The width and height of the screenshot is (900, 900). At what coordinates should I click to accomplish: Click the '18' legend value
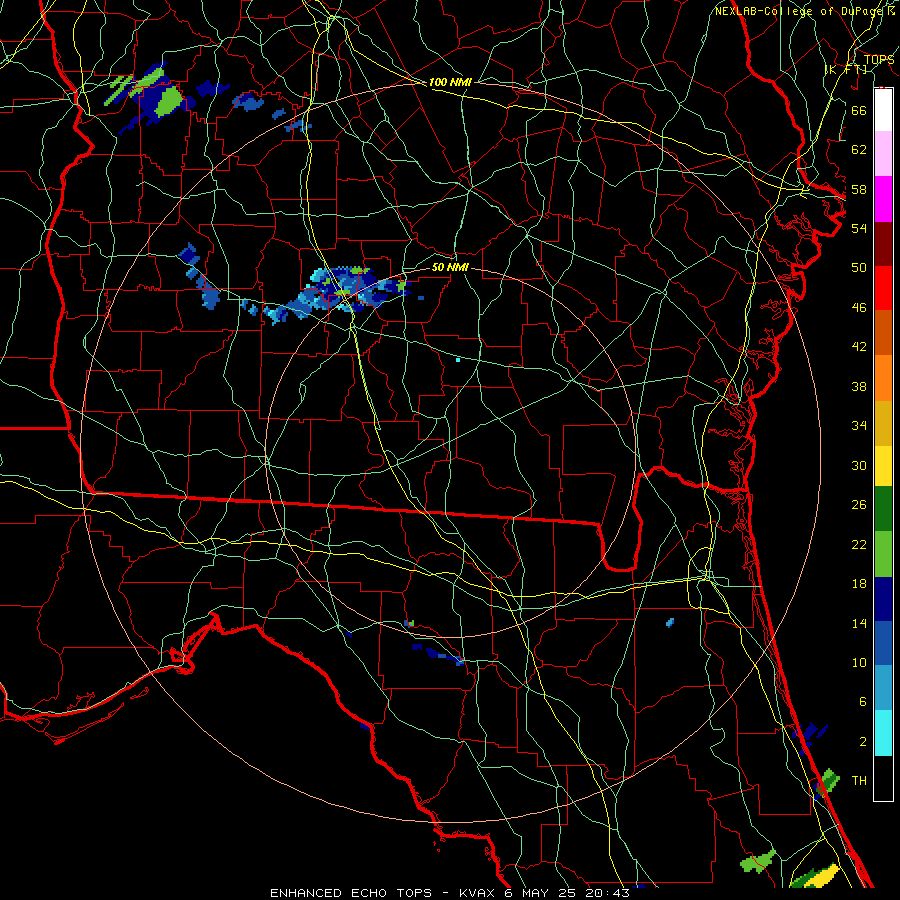(859, 584)
